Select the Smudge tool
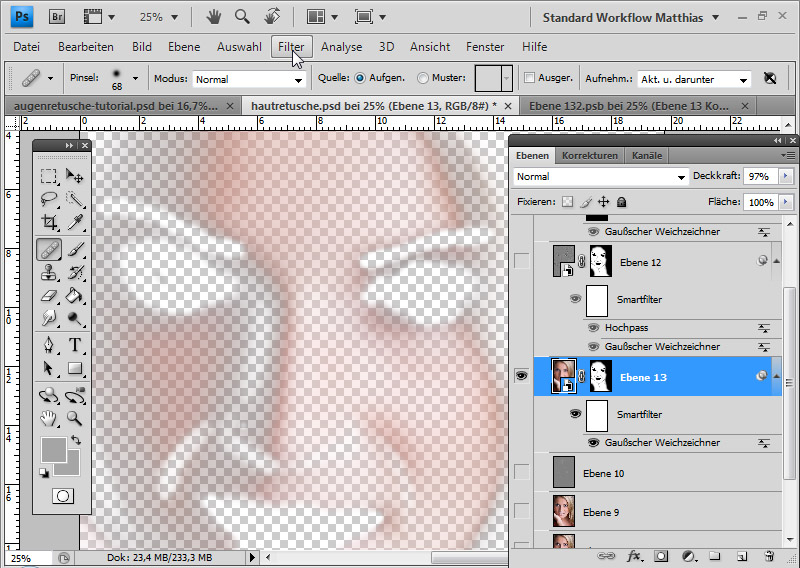The height and width of the screenshot is (568, 800). point(49,318)
